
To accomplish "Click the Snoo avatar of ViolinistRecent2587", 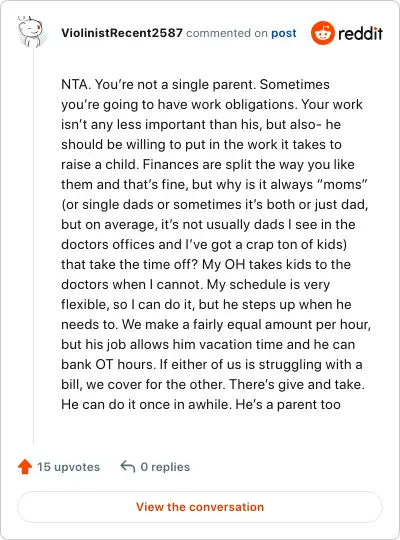I will 31,31.
